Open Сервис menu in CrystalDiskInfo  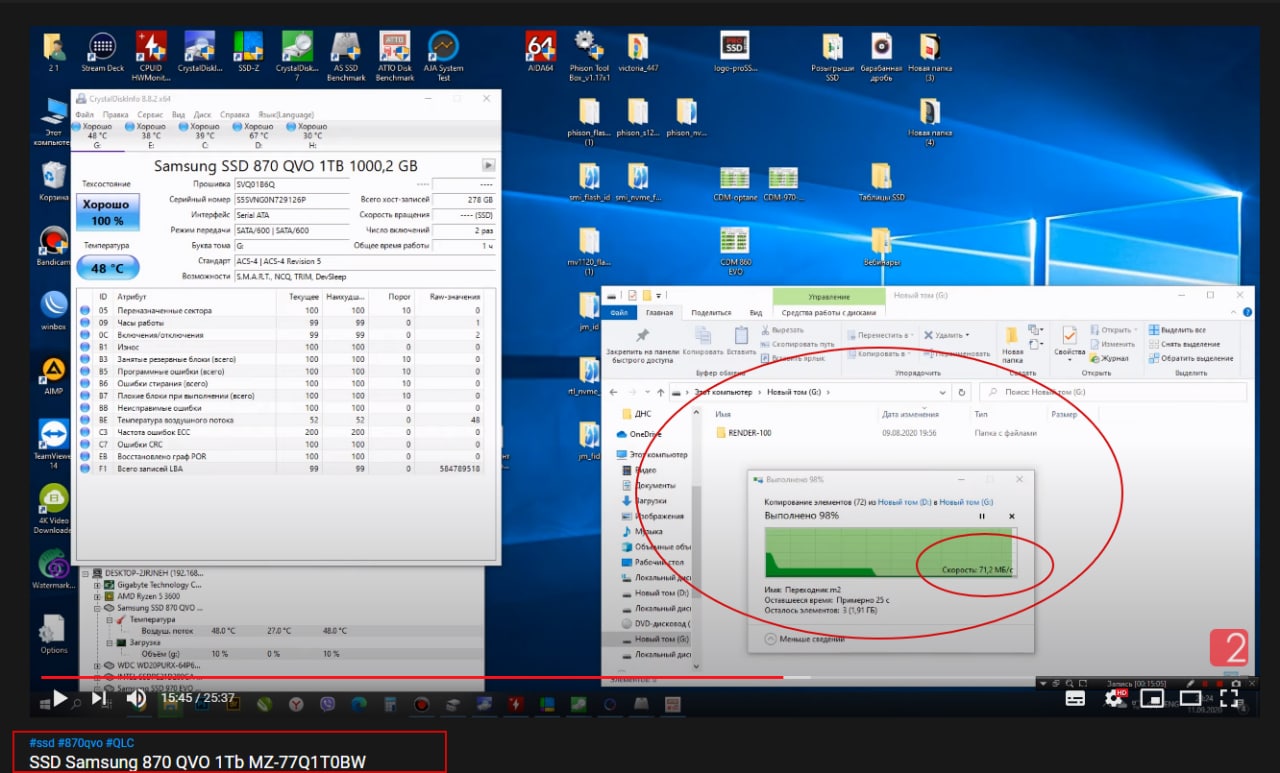pos(151,114)
